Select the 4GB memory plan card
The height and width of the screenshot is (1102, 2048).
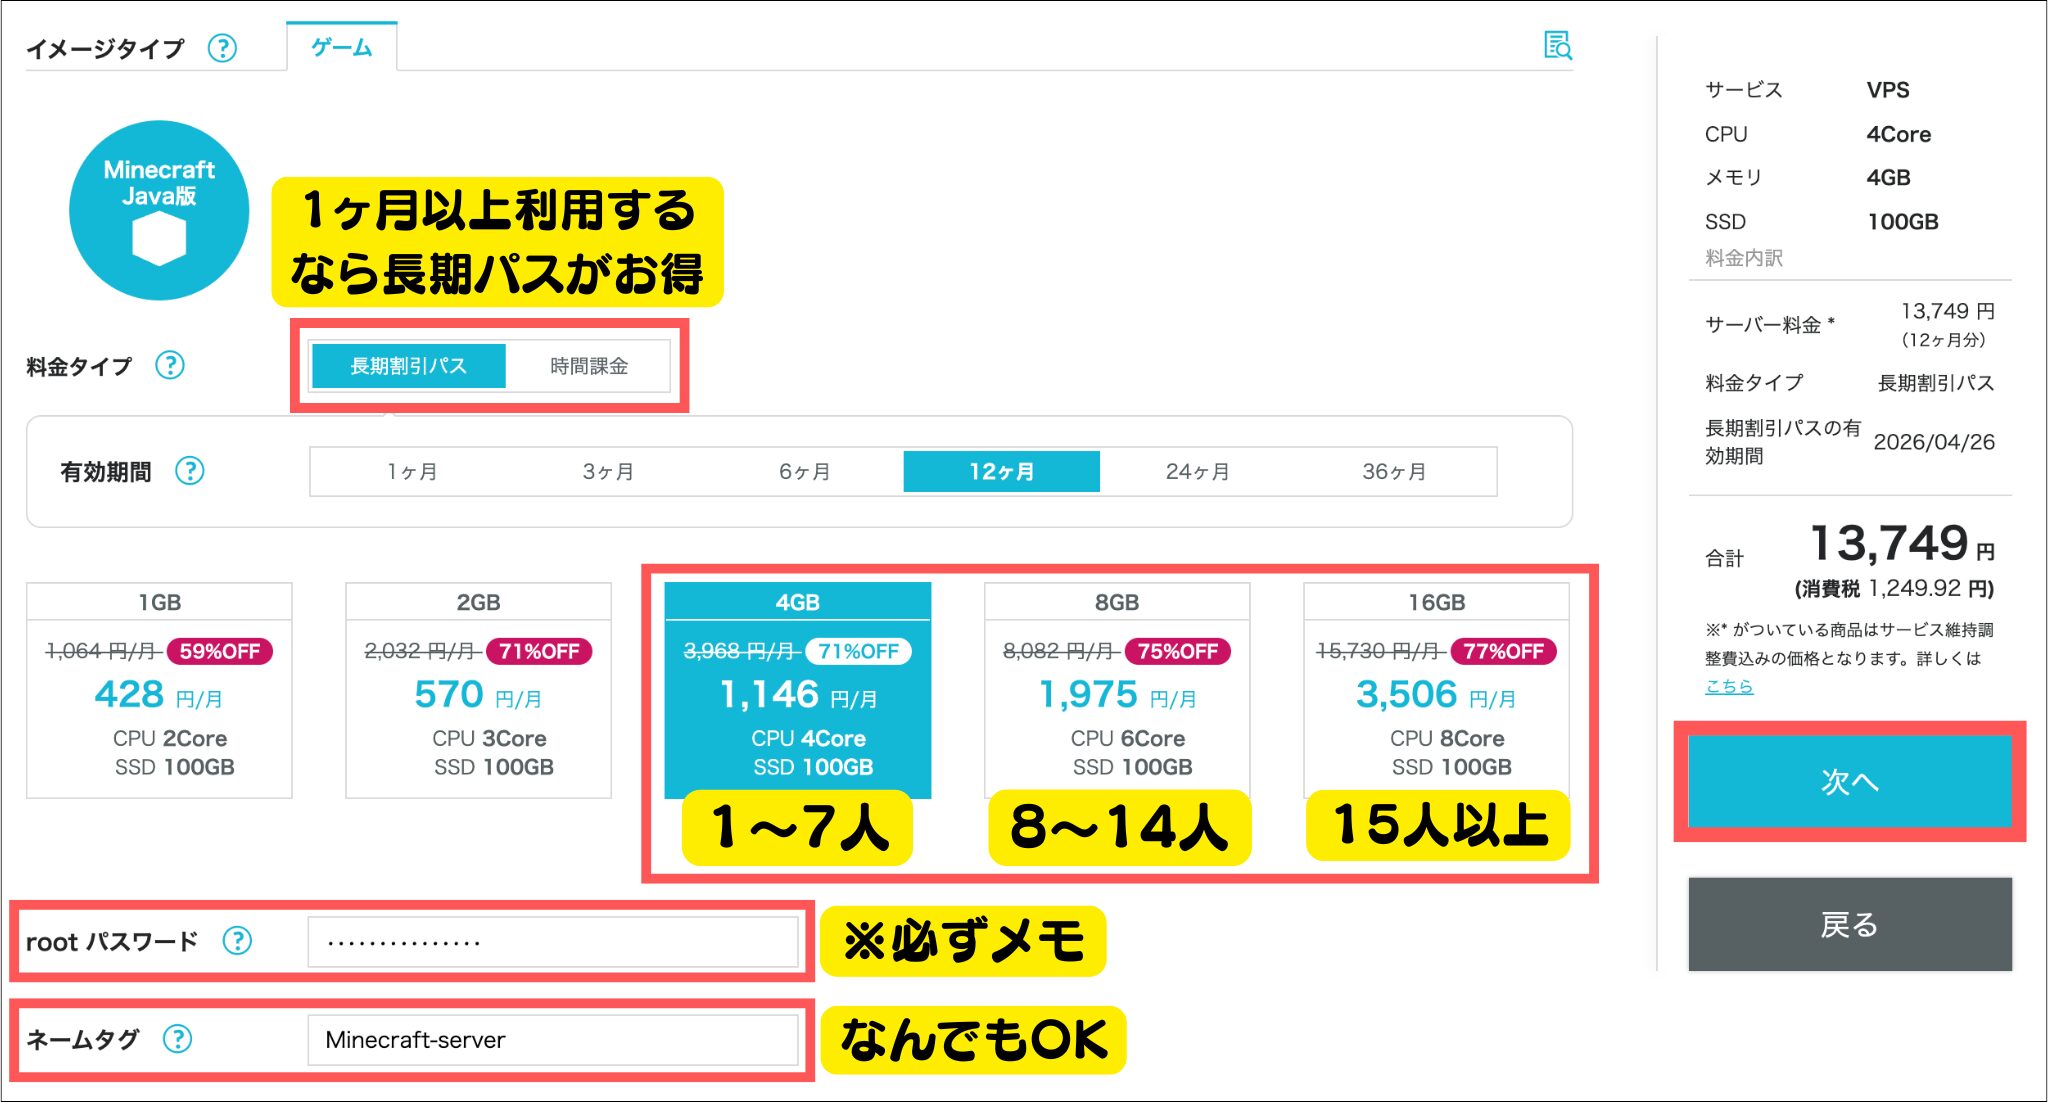pos(797,690)
